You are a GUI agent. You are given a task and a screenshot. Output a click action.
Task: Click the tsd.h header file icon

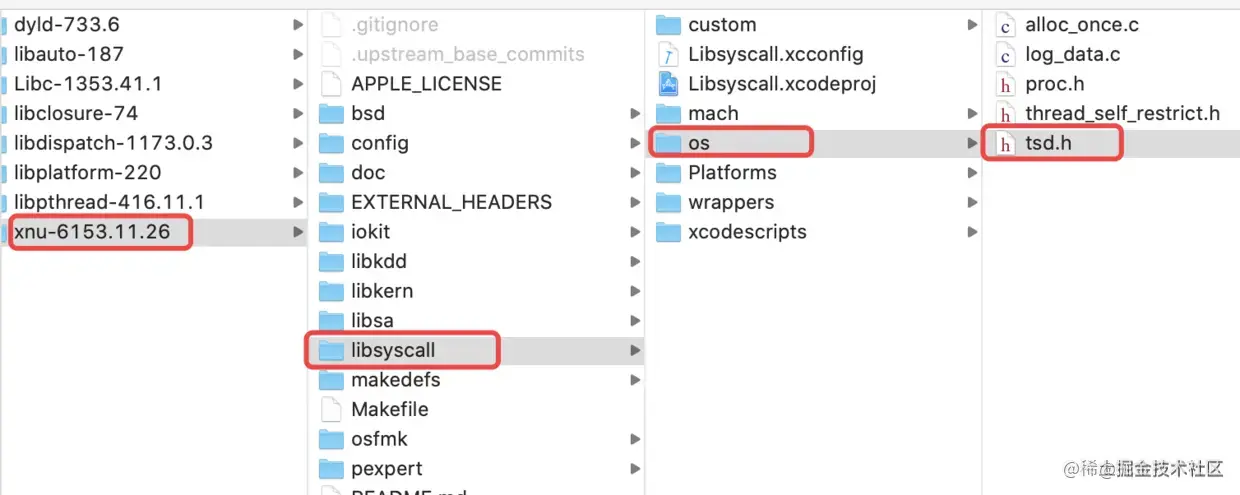[1005, 143]
